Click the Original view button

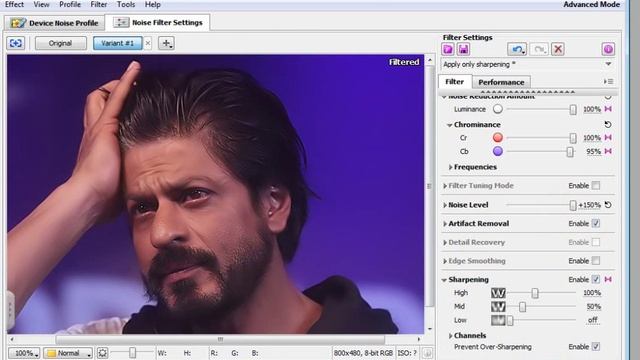[60, 43]
